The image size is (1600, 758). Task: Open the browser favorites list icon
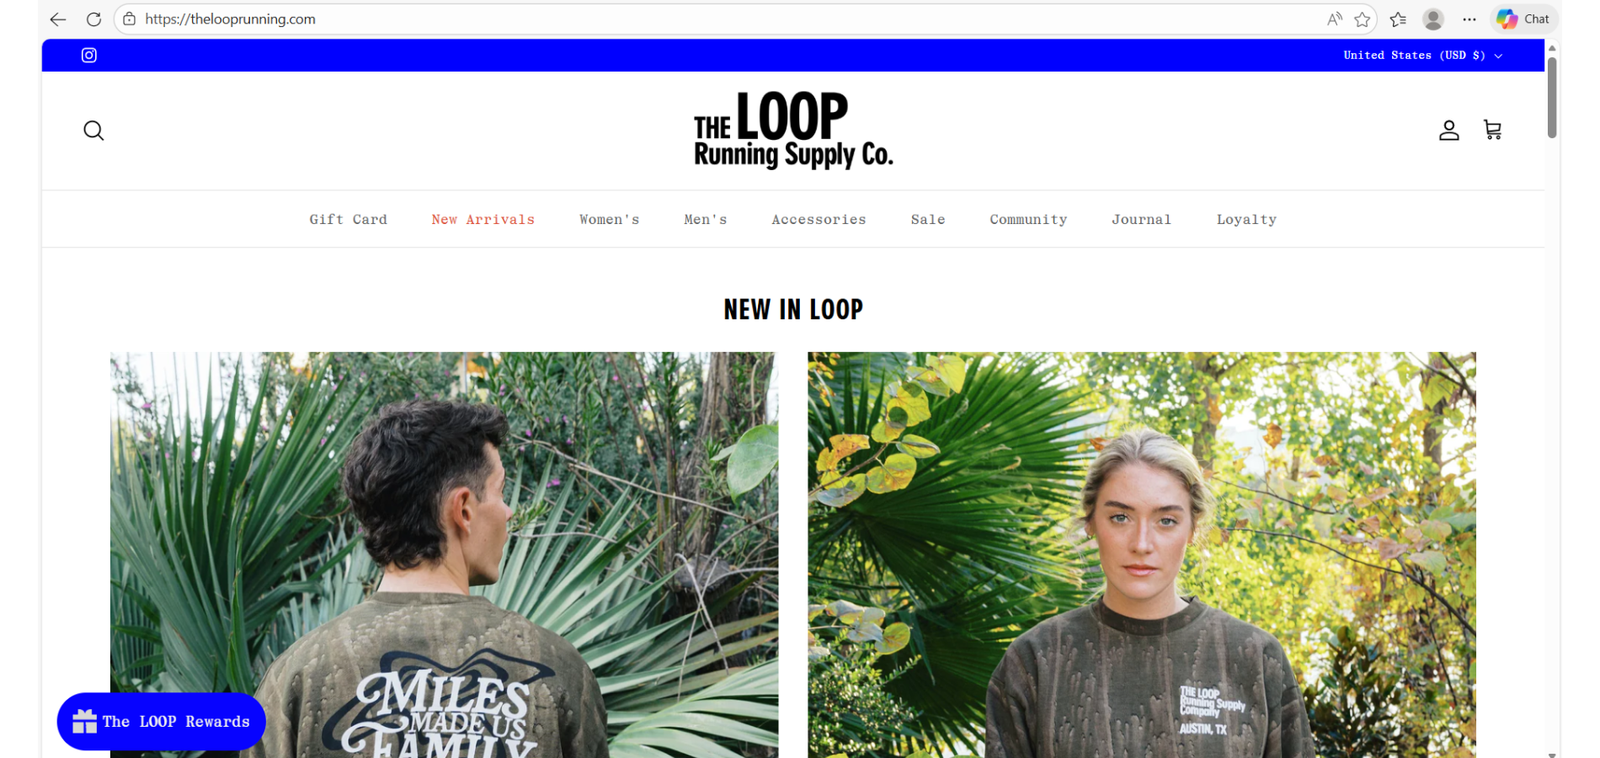[x=1398, y=19]
